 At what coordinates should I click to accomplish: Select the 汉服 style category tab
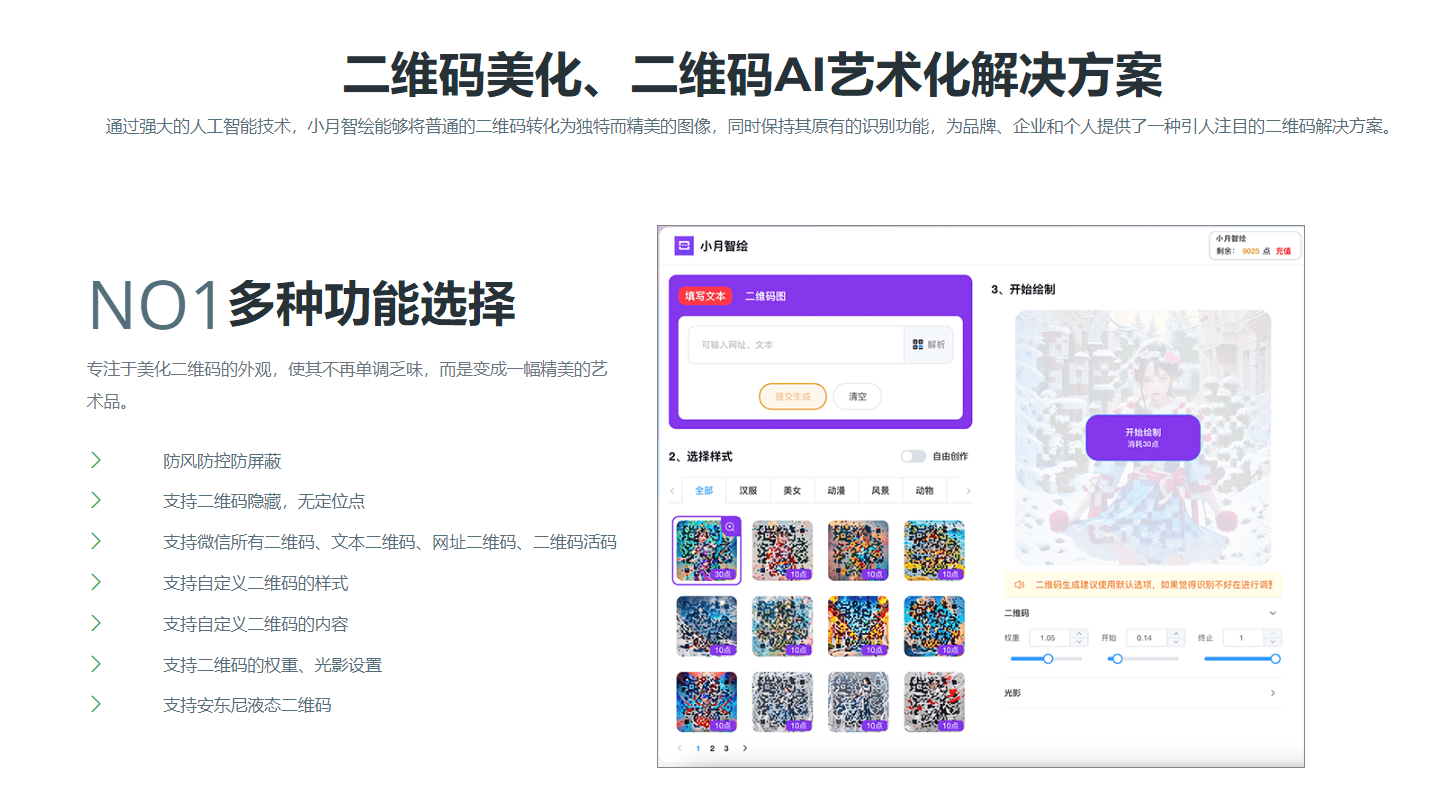[748, 490]
